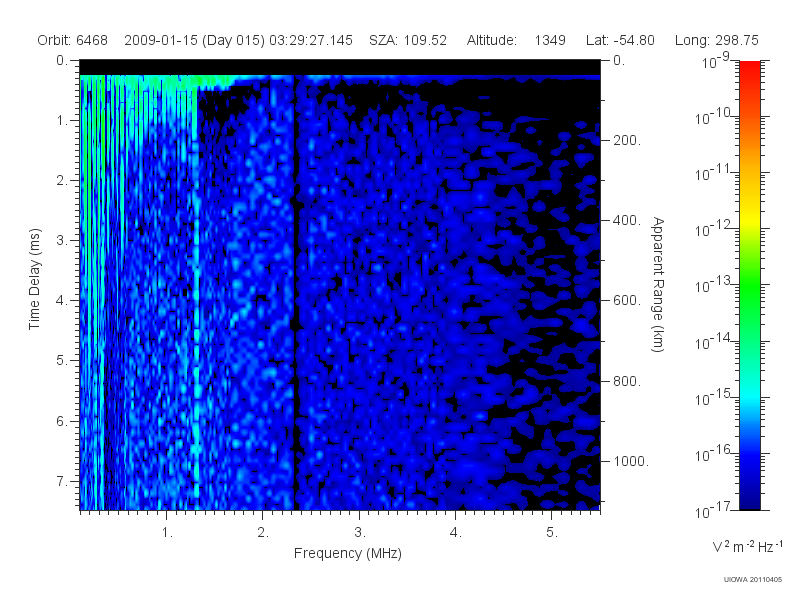Click the colorbar top label 10^-9

pos(715,61)
